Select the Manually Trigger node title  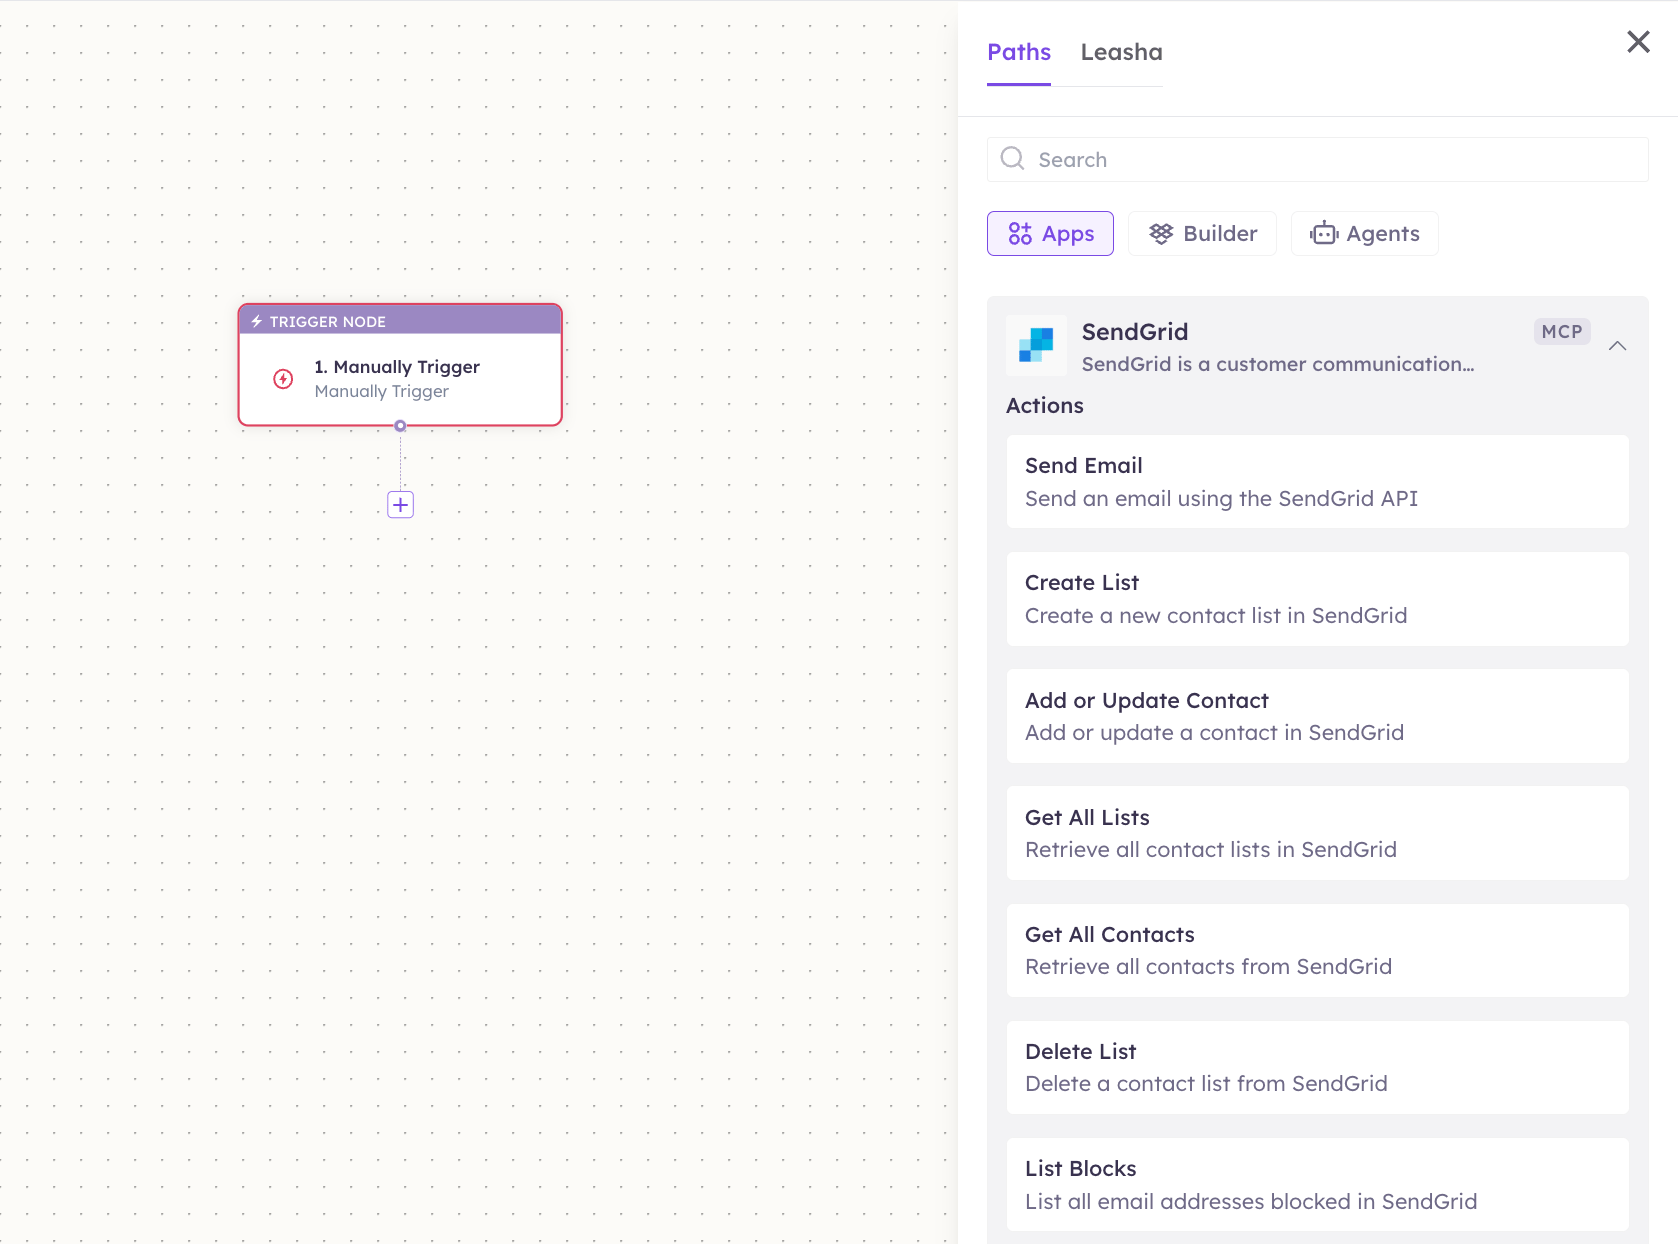(397, 367)
